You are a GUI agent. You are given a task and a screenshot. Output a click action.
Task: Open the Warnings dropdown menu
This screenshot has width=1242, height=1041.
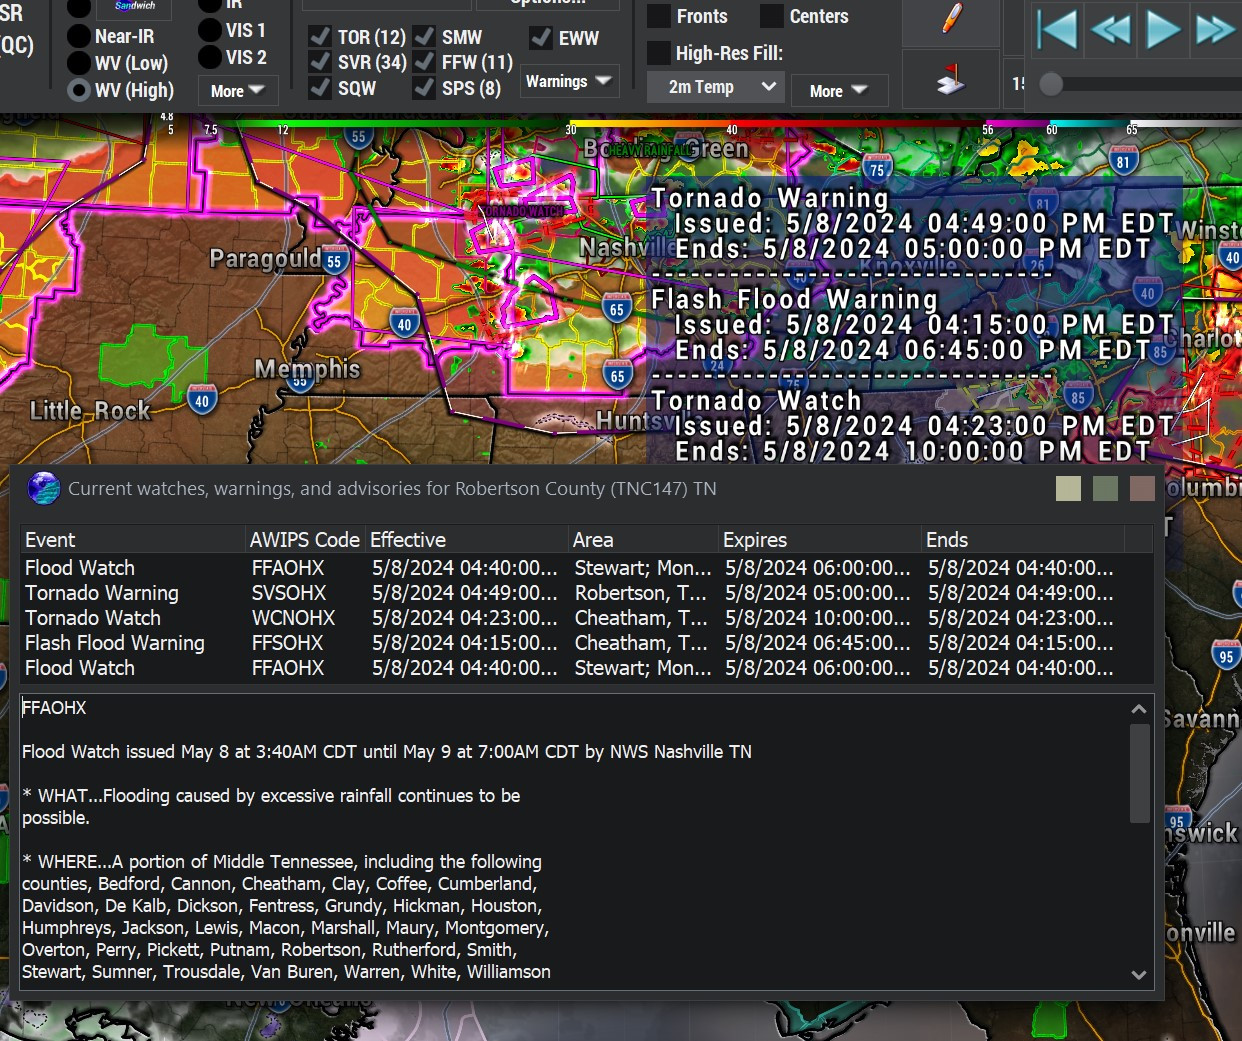pos(569,82)
